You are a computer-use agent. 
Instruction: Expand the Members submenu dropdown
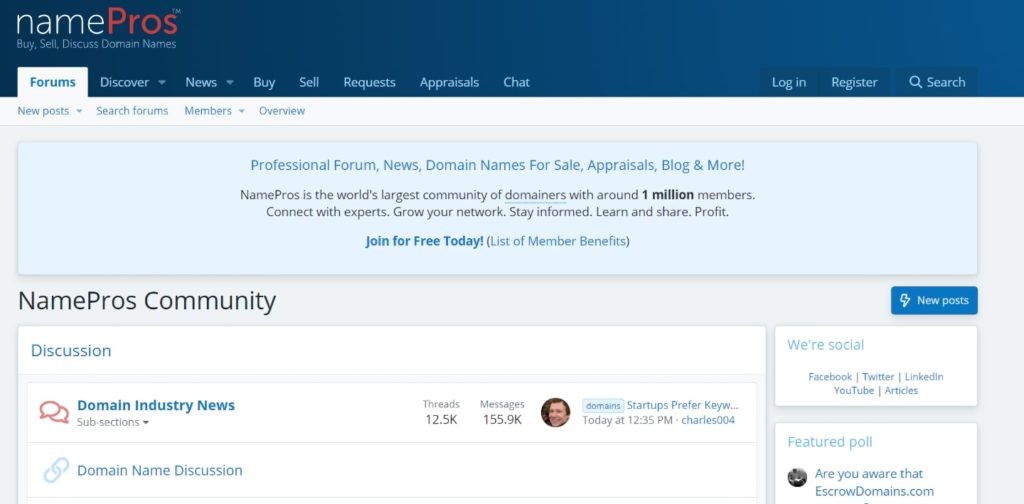(241, 111)
